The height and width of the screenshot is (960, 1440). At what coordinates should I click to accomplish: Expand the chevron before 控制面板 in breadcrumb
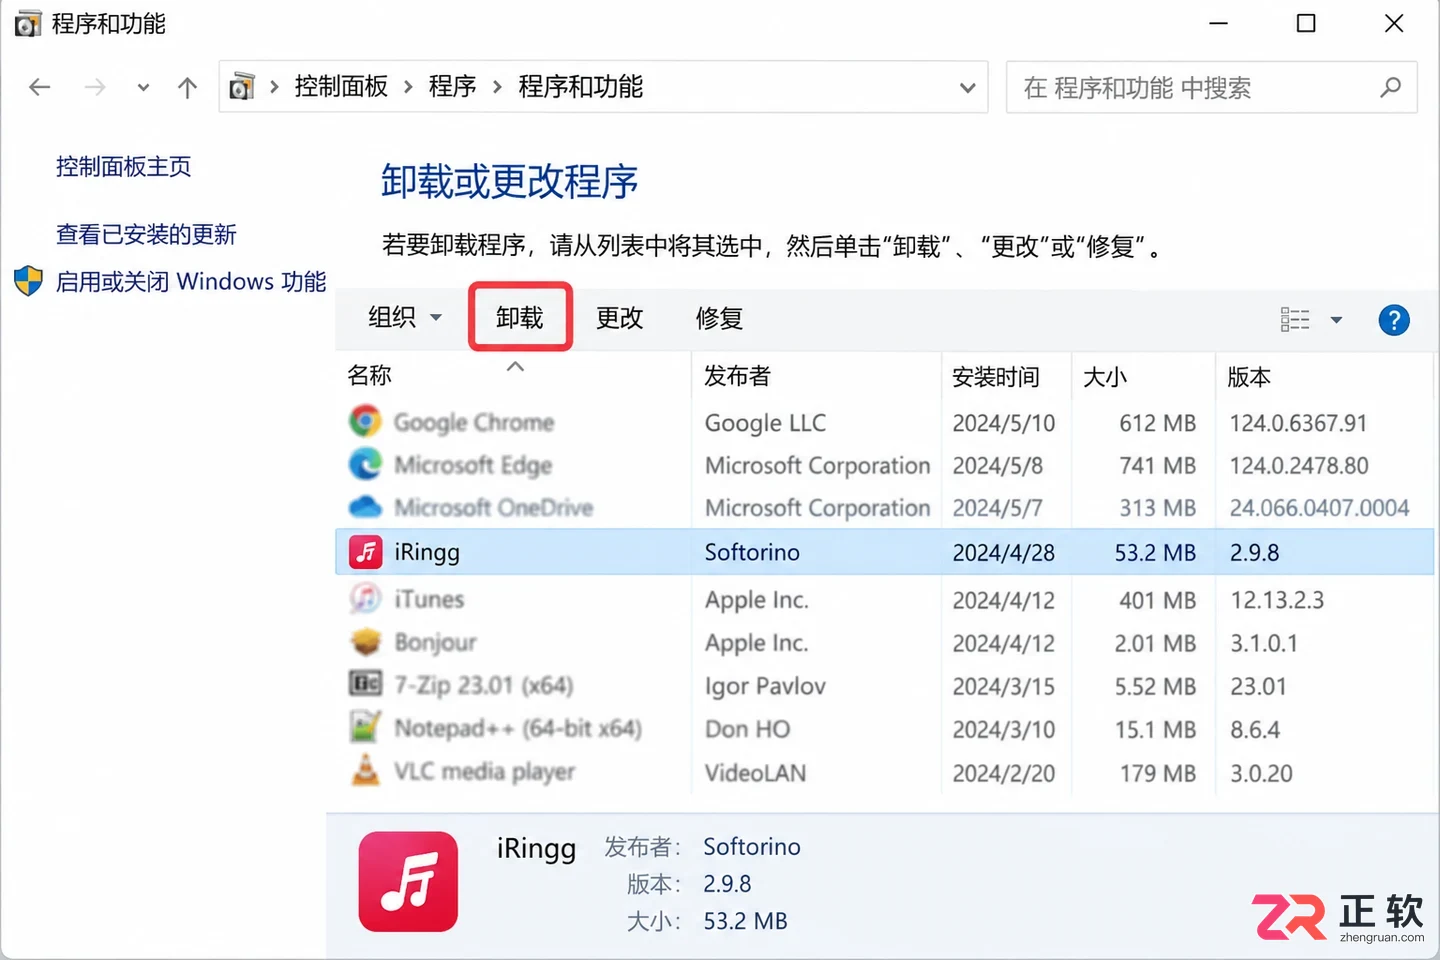274,87
